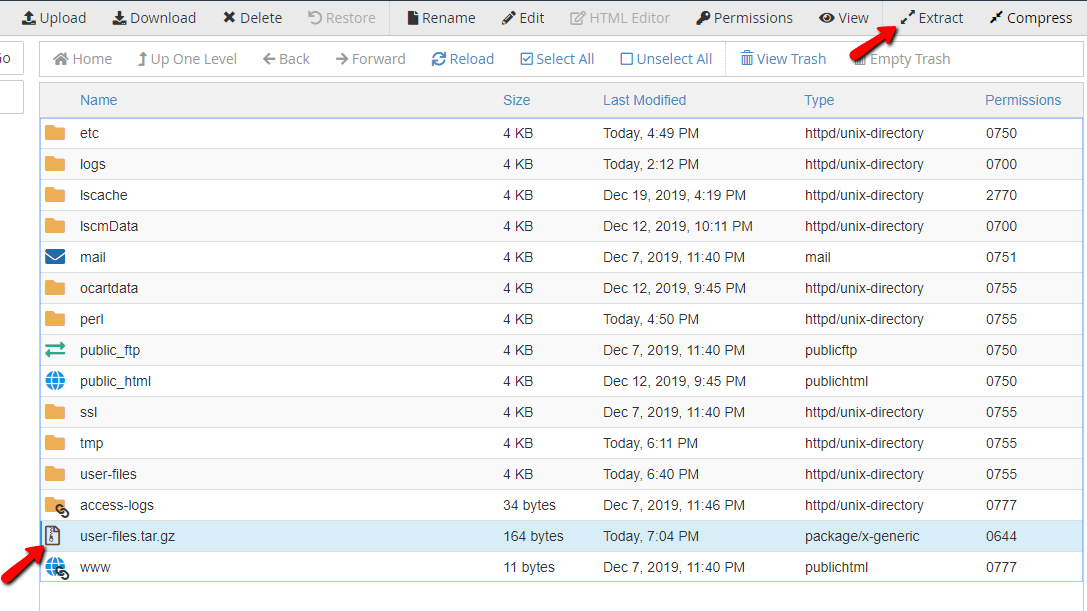Image resolution: width=1087 pixels, height=611 pixels.
Task: Click the lscache folder icon
Action: pos(55,195)
